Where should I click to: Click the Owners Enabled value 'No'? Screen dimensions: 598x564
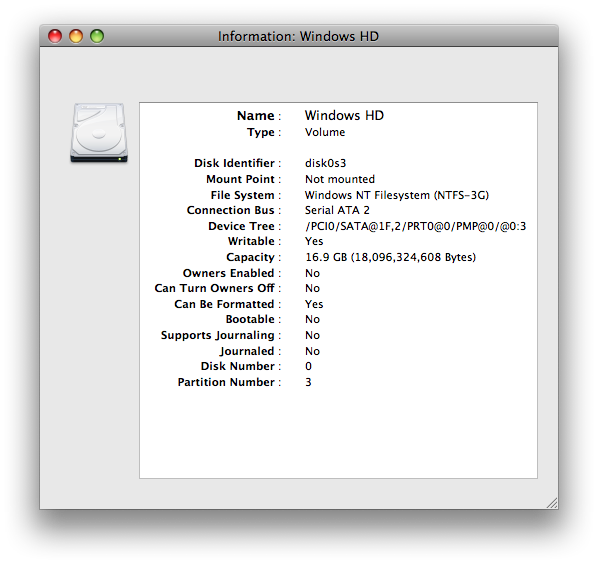(312, 273)
